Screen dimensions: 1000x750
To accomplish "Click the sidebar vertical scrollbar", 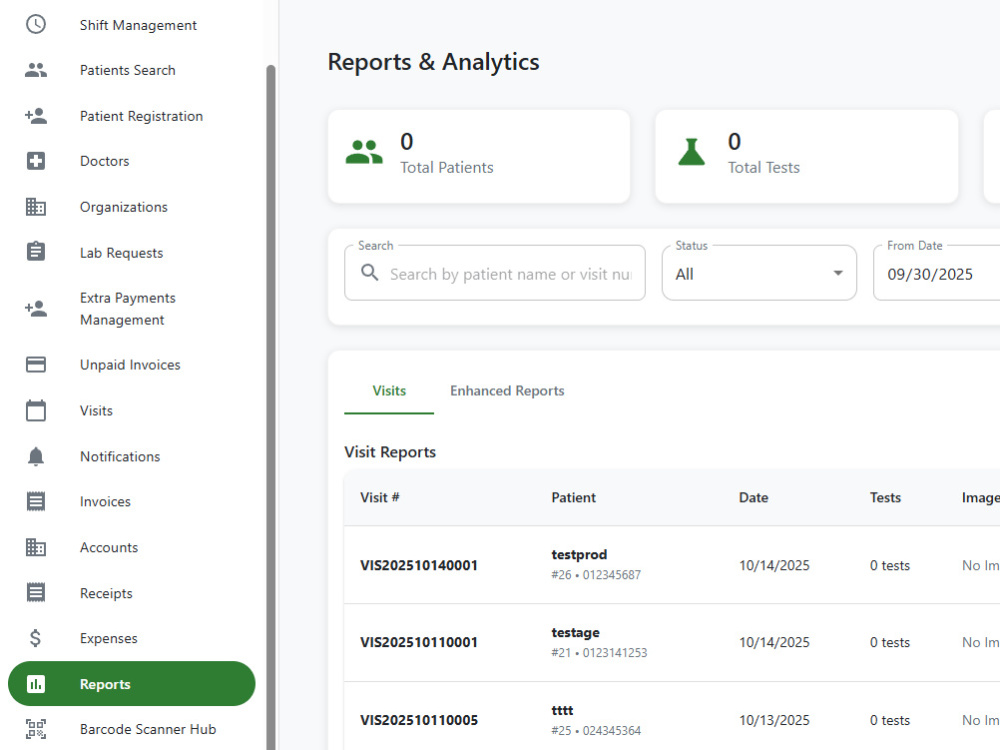I will coord(271,407).
